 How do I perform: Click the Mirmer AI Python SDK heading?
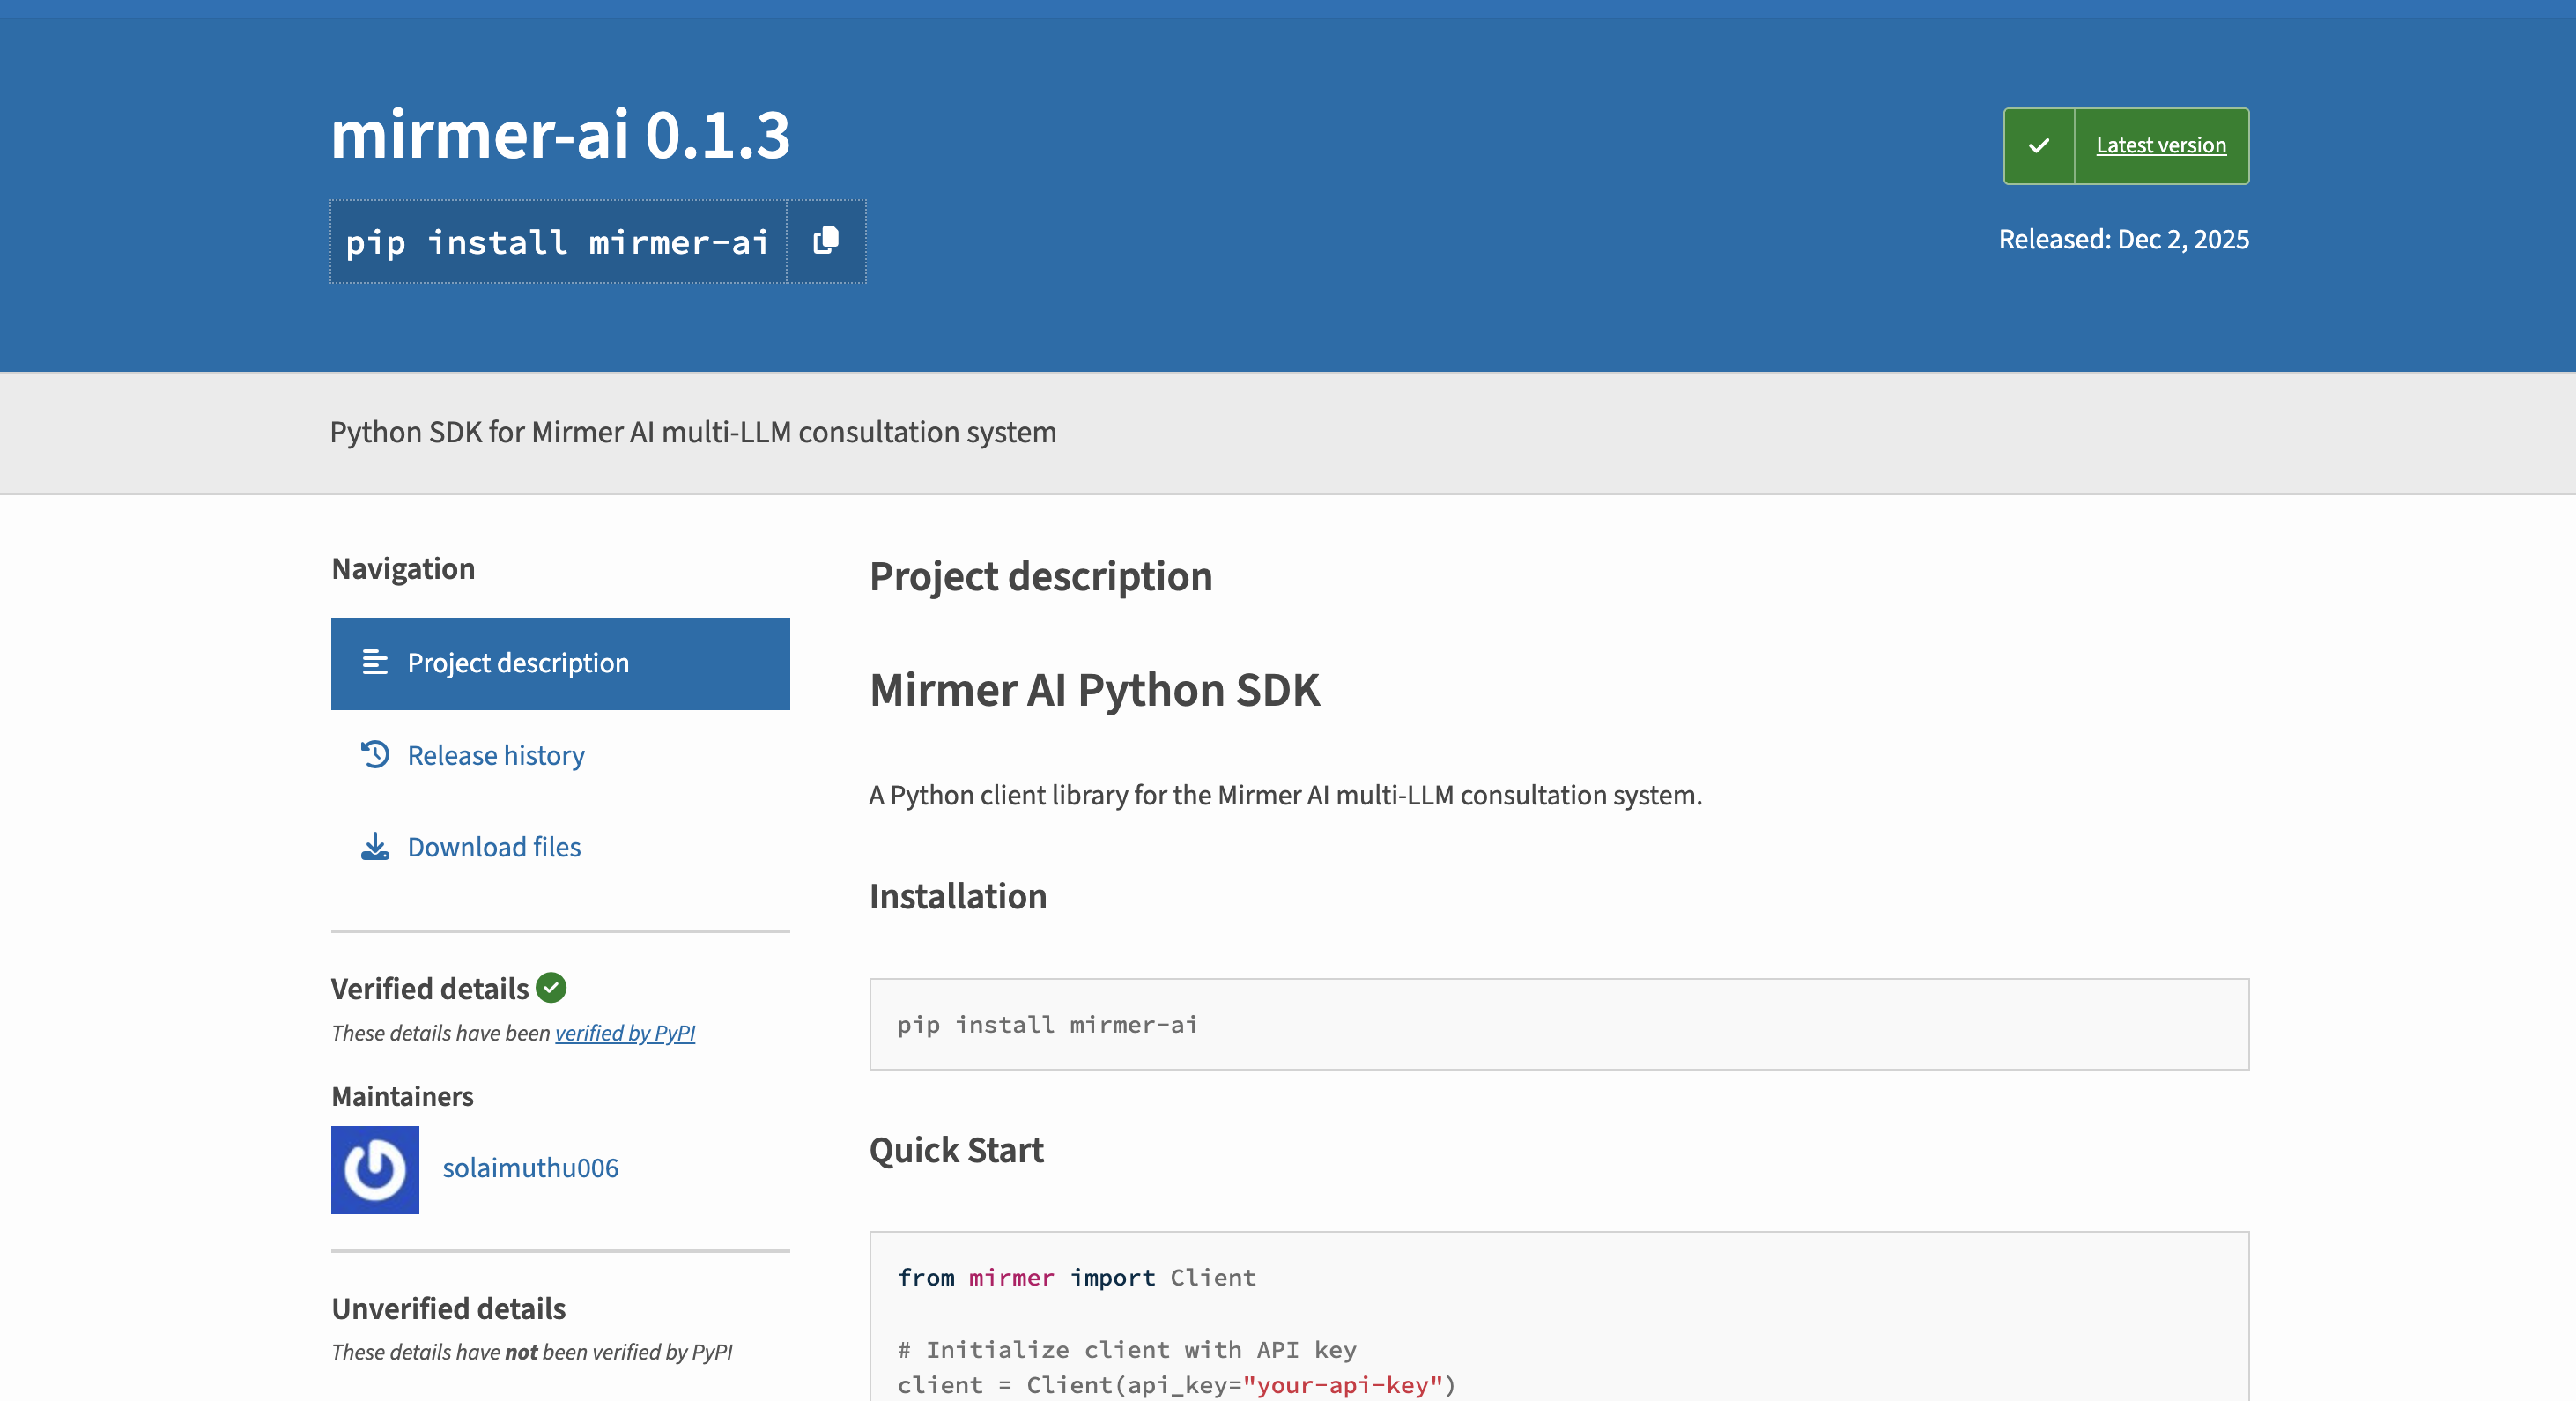pyautogui.click(x=1094, y=690)
